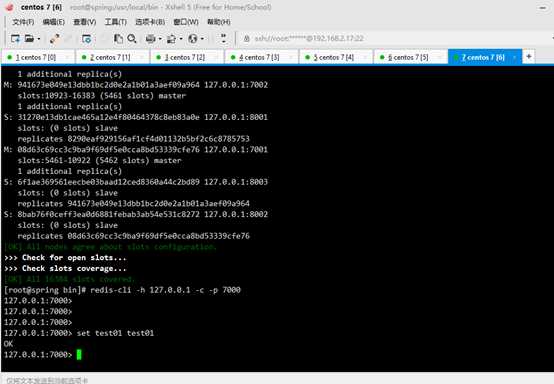This screenshot has width=554, height=384.
Task: Click the plus button to add a new tab
Action: pos(529,57)
